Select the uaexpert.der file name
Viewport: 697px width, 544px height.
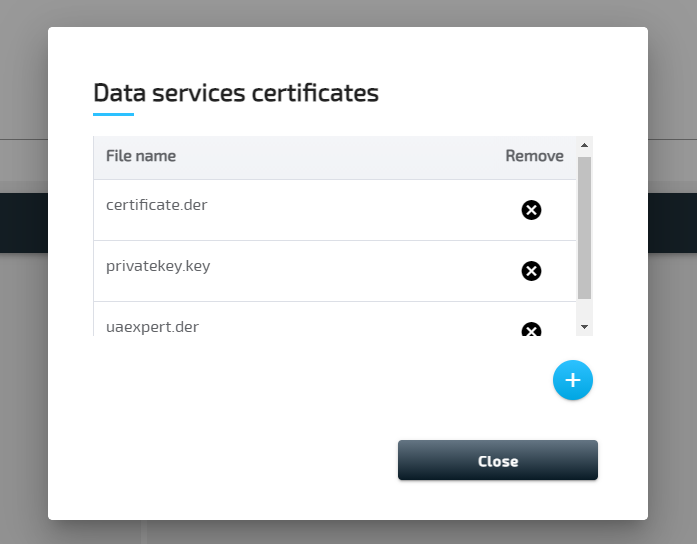(x=152, y=326)
